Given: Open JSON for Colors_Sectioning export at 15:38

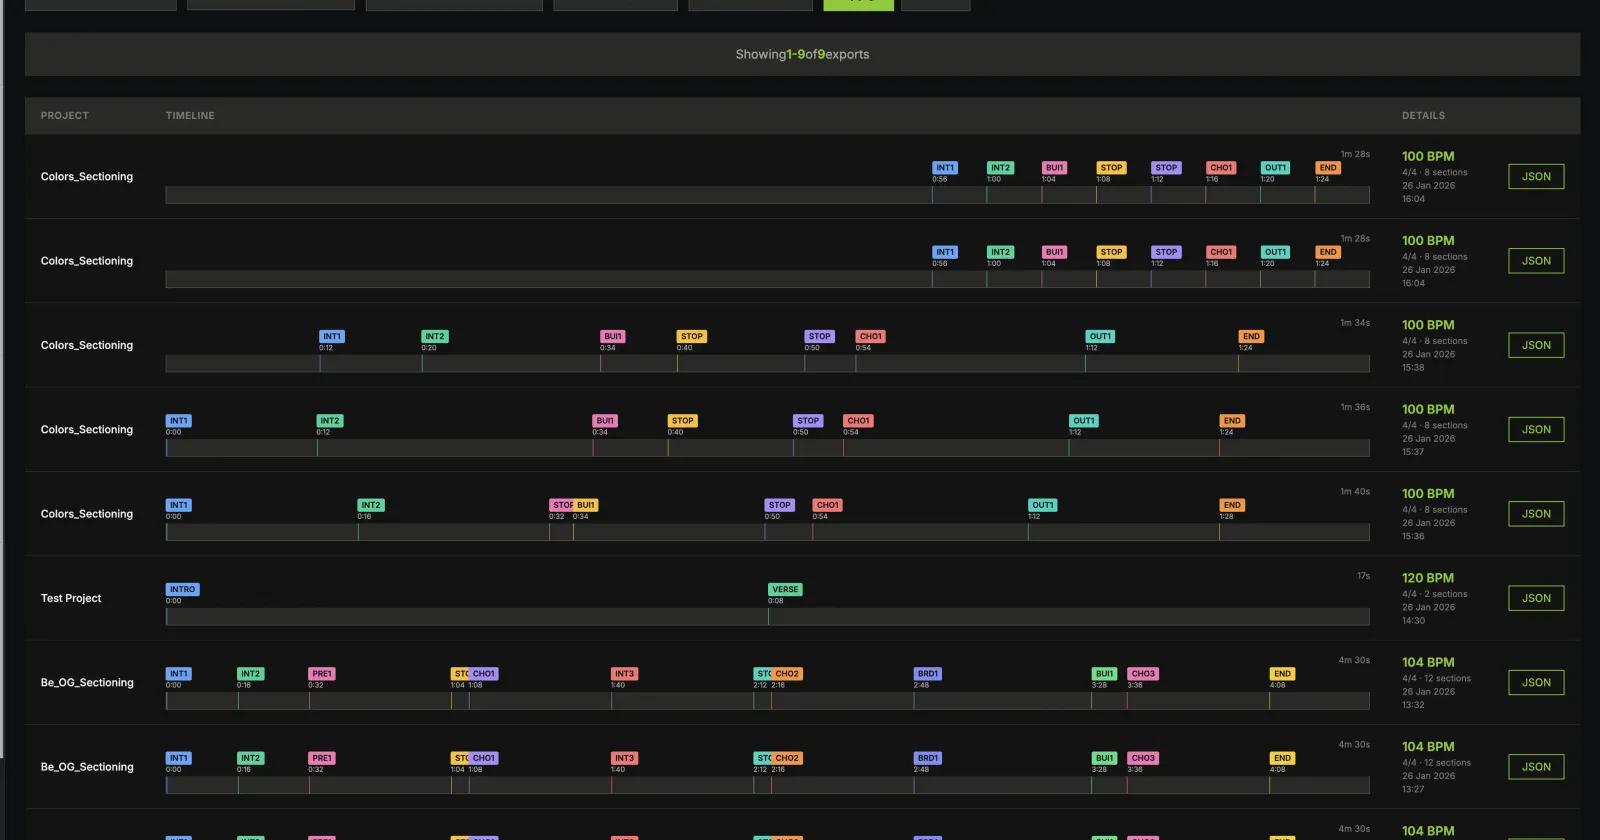Looking at the screenshot, I should [x=1536, y=345].
